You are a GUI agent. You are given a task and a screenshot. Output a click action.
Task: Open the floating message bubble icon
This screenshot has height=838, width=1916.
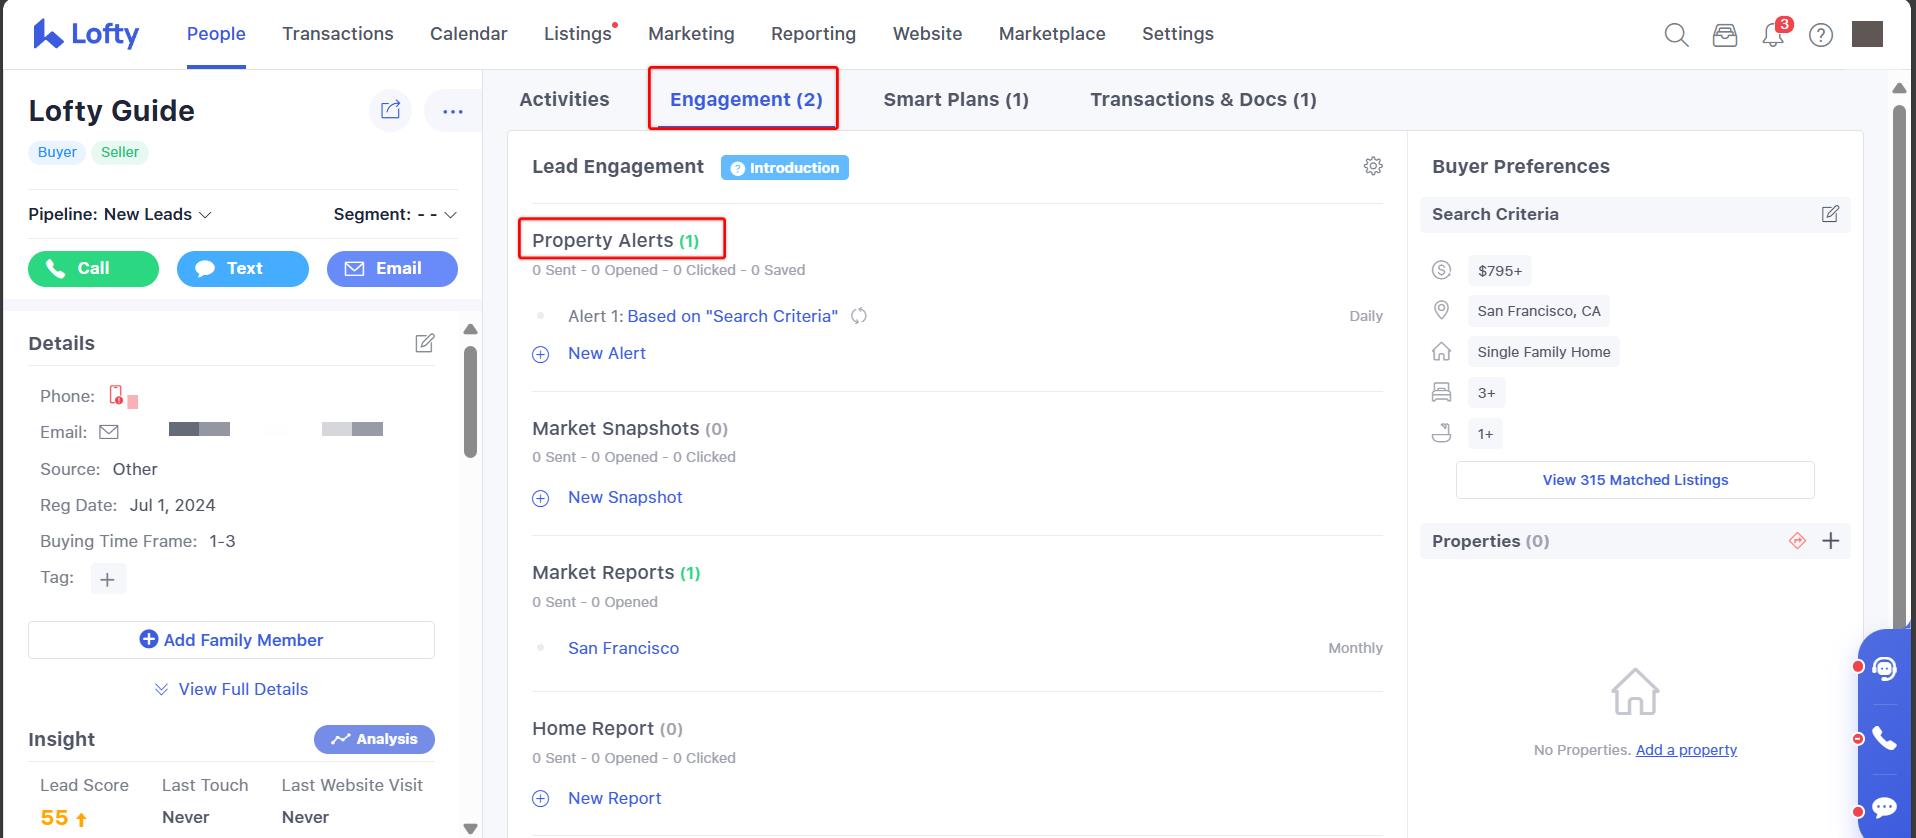(1884, 807)
